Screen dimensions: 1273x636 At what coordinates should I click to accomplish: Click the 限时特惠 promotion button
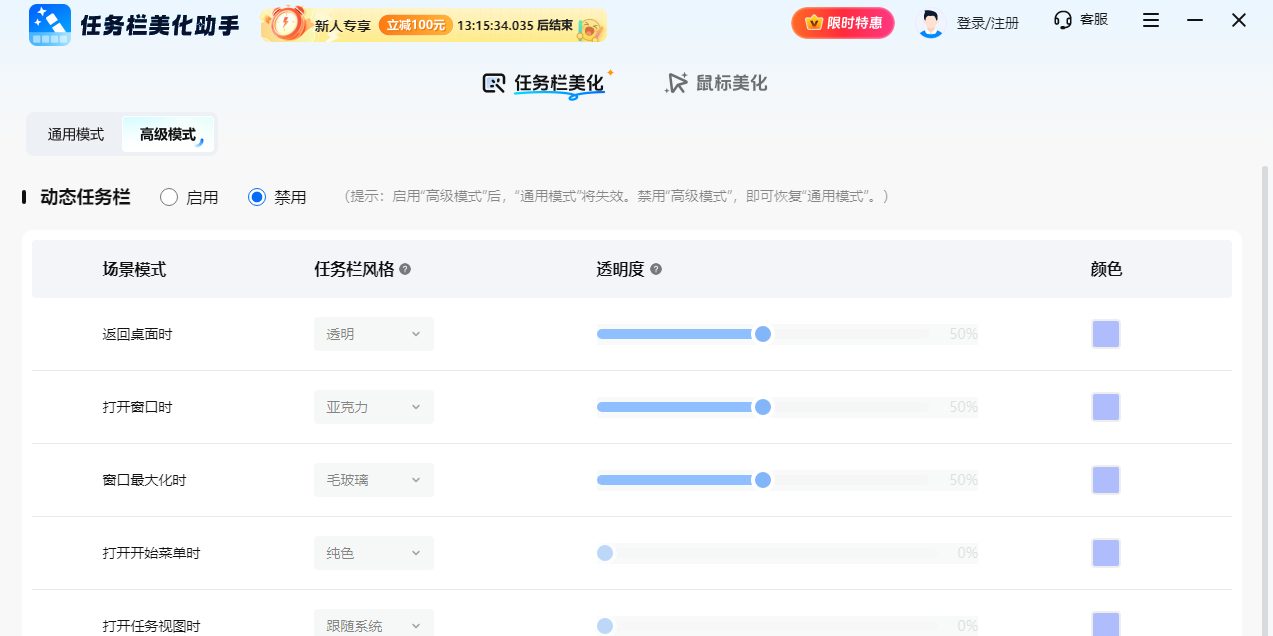842,21
